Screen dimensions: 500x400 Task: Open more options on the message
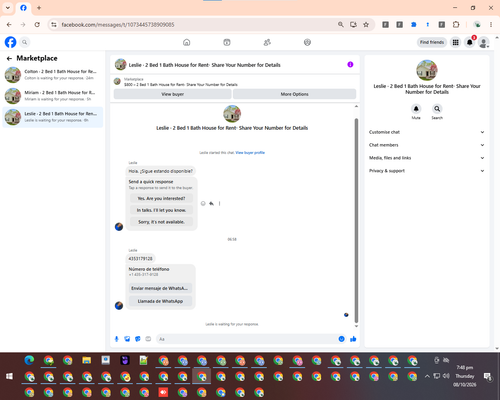(219, 203)
